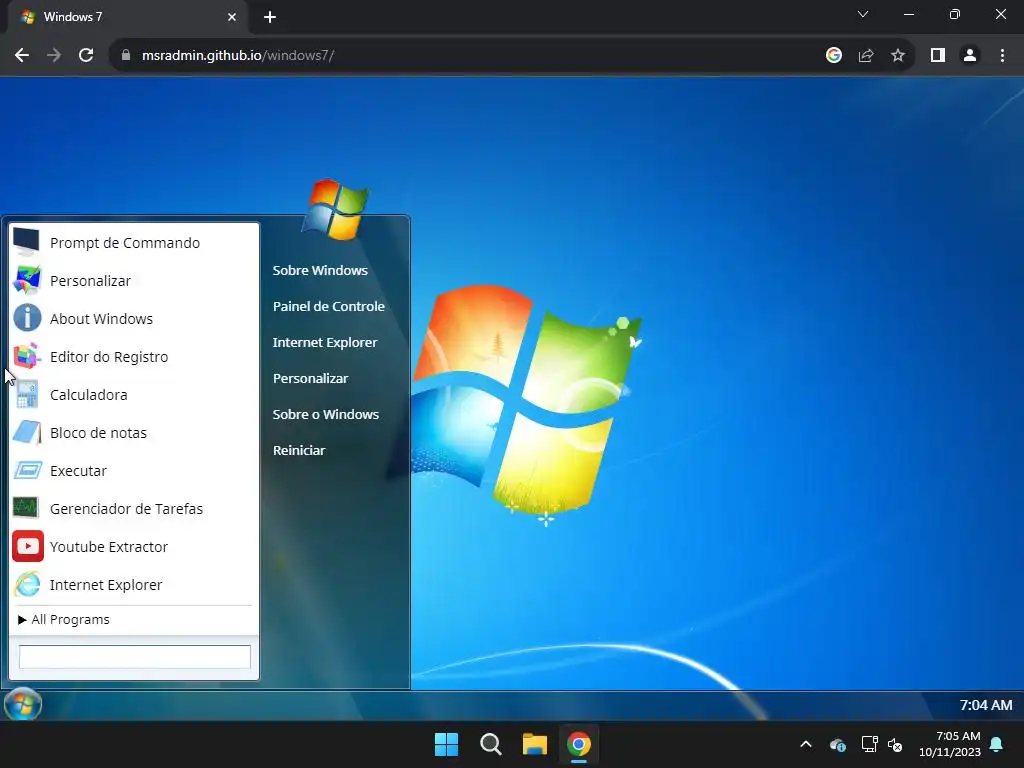Bookmark this page with the star icon
1024x768 pixels.
[x=898, y=56]
